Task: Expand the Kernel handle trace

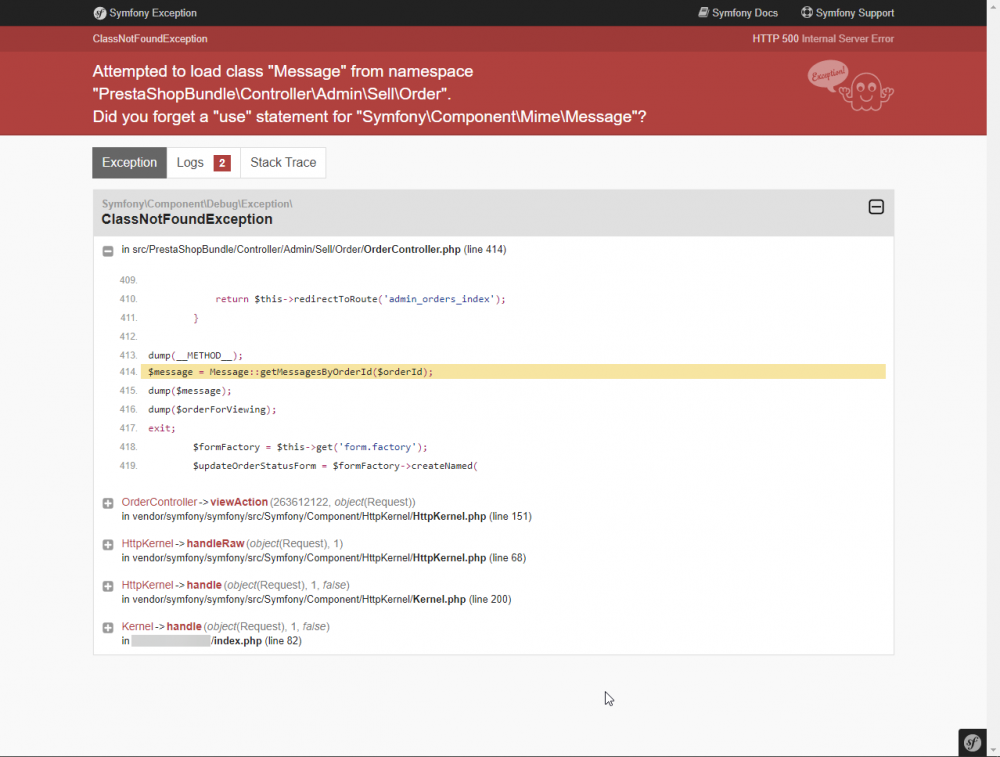Action: tap(108, 628)
